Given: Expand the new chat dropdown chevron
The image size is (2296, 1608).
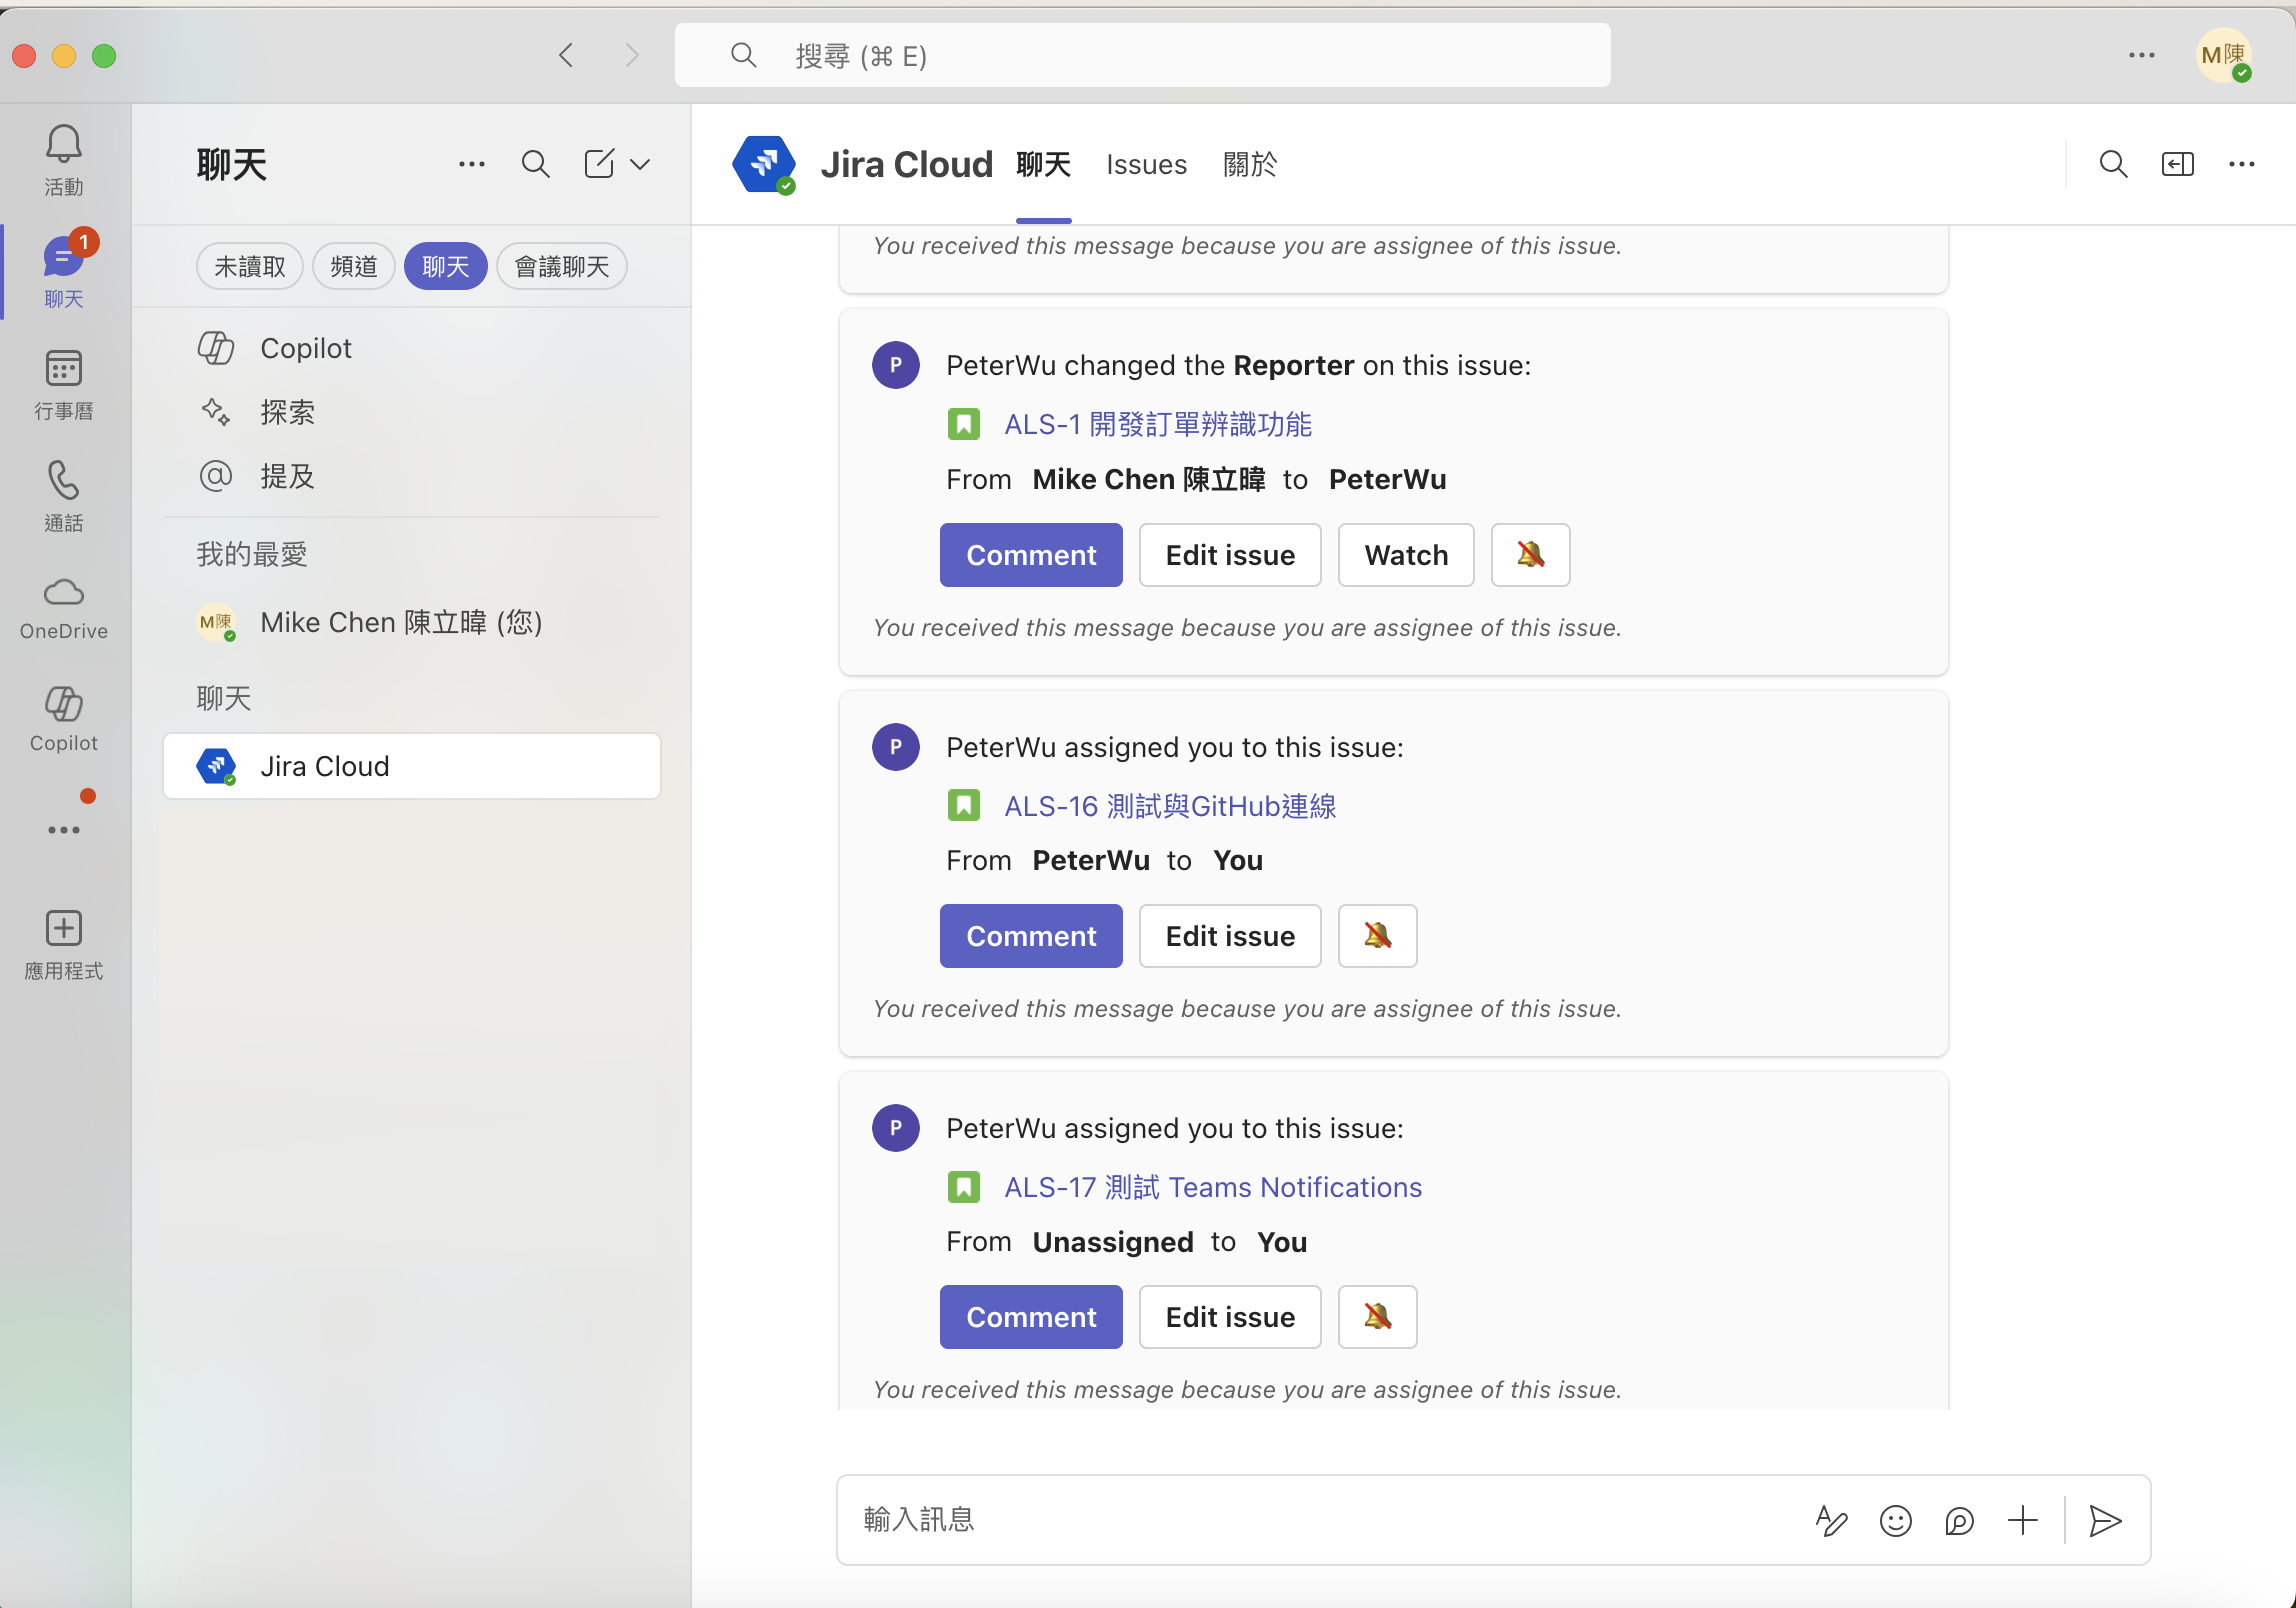Looking at the screenshot, I should (x=640, y=165).
